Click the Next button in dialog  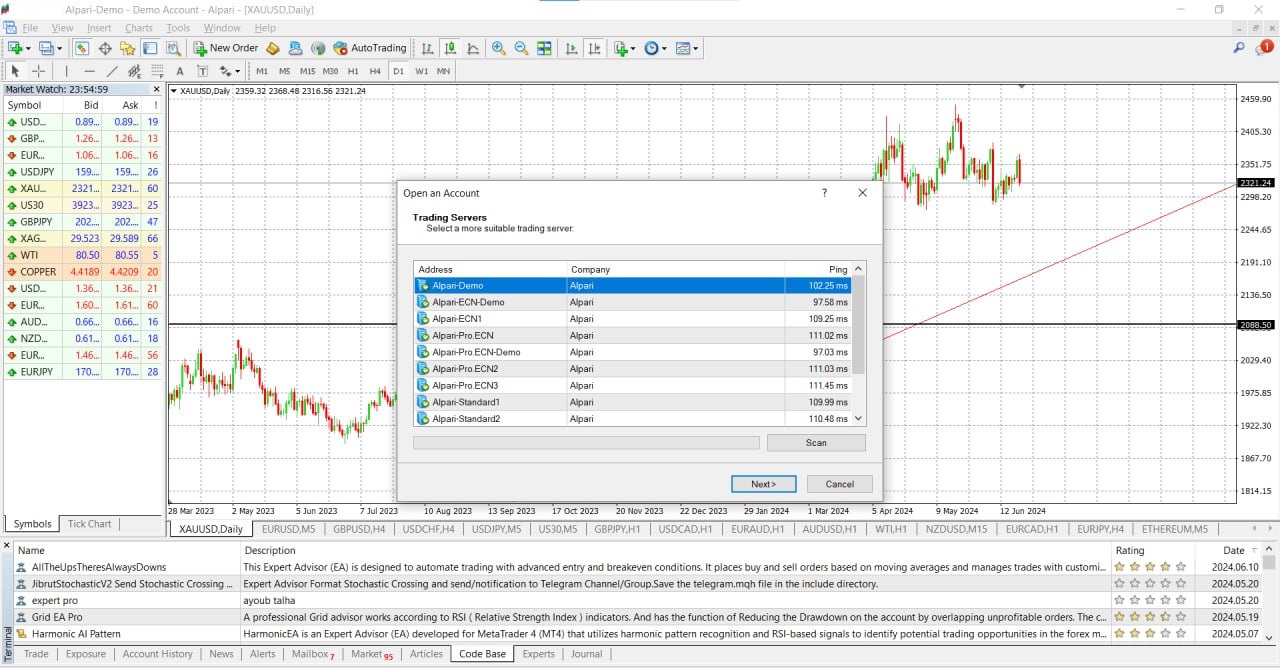[x=763, y=484]
